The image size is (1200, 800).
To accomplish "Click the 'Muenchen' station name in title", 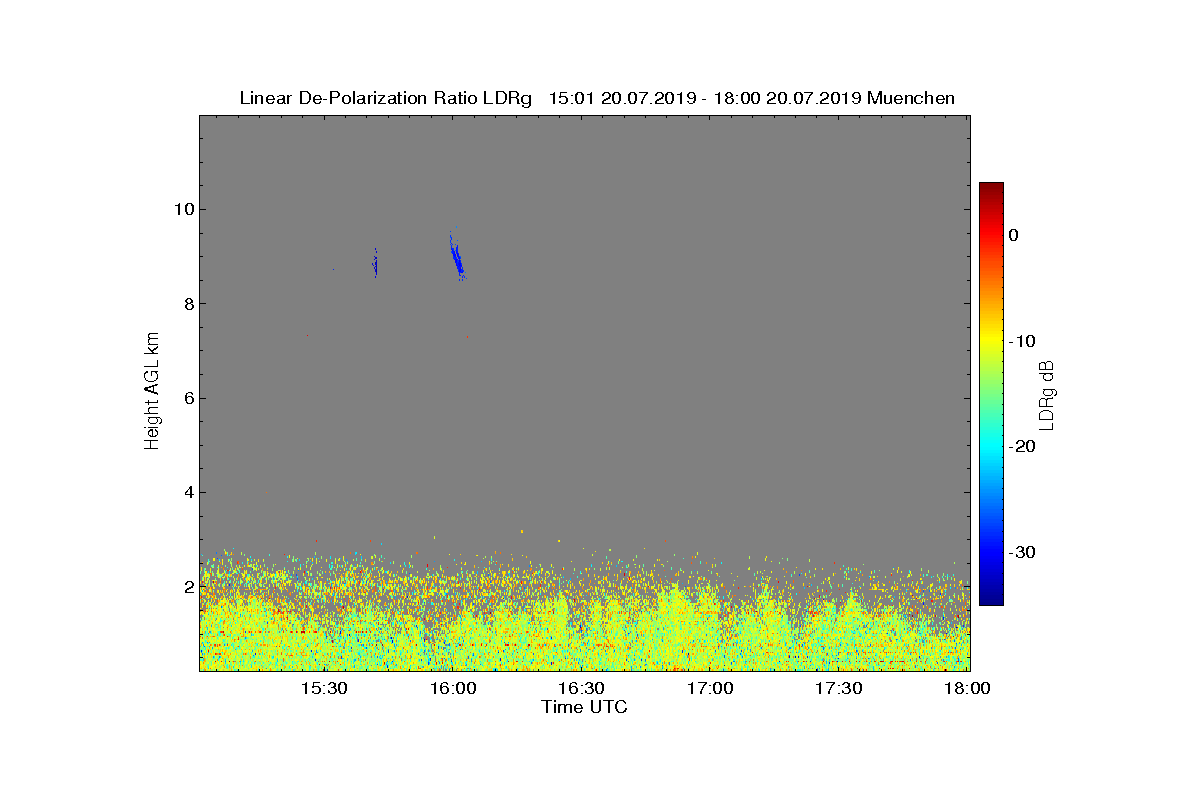I will coord(911,98).
